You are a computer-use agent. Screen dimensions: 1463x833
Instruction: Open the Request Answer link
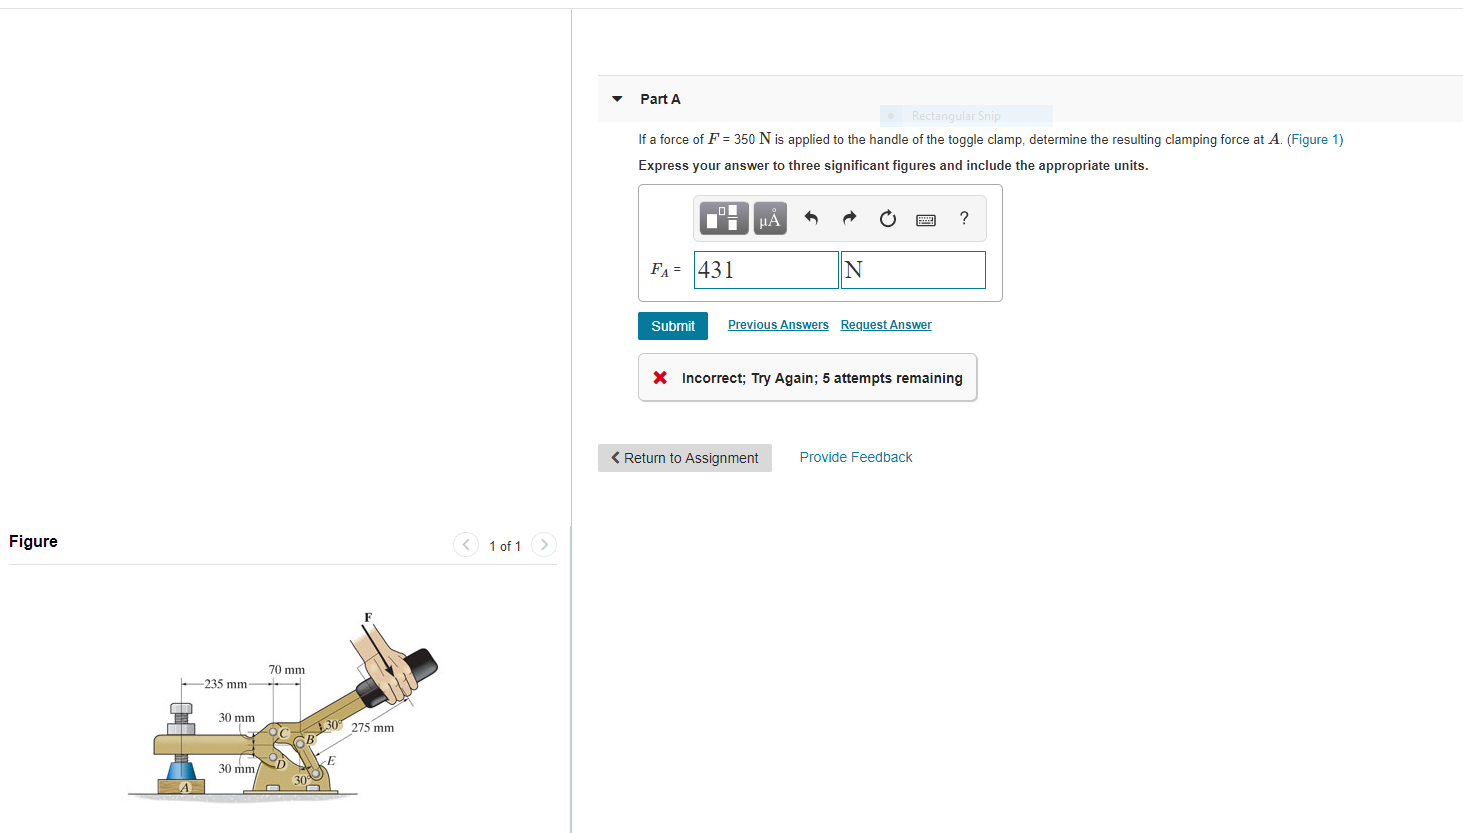(x=886, y=325)
